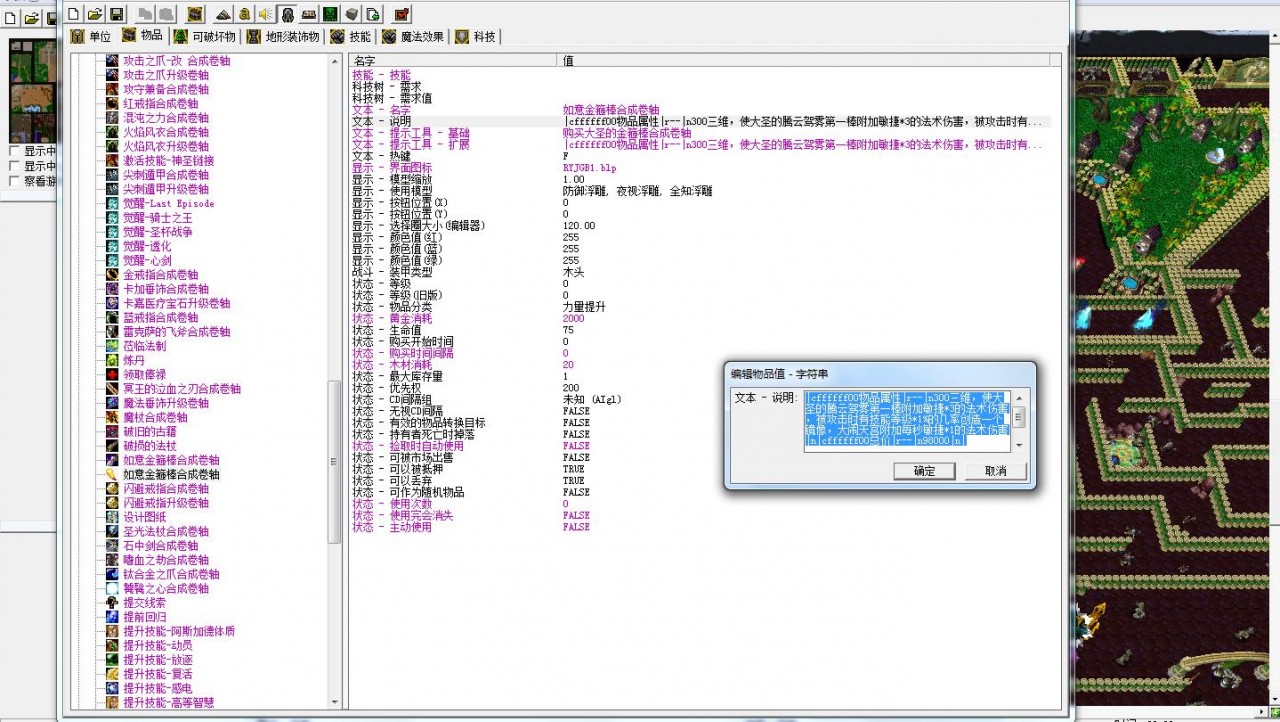Screen dimensions: 1280x722
Task: Open the Terrain Editor toolbar icon
Action: coord(224,14)
